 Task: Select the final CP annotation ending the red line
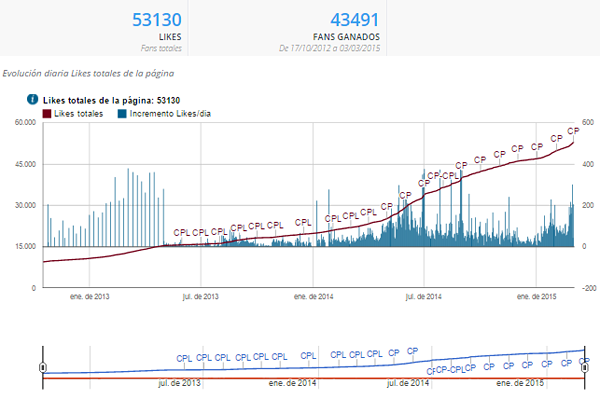click(x=573, y=131)
